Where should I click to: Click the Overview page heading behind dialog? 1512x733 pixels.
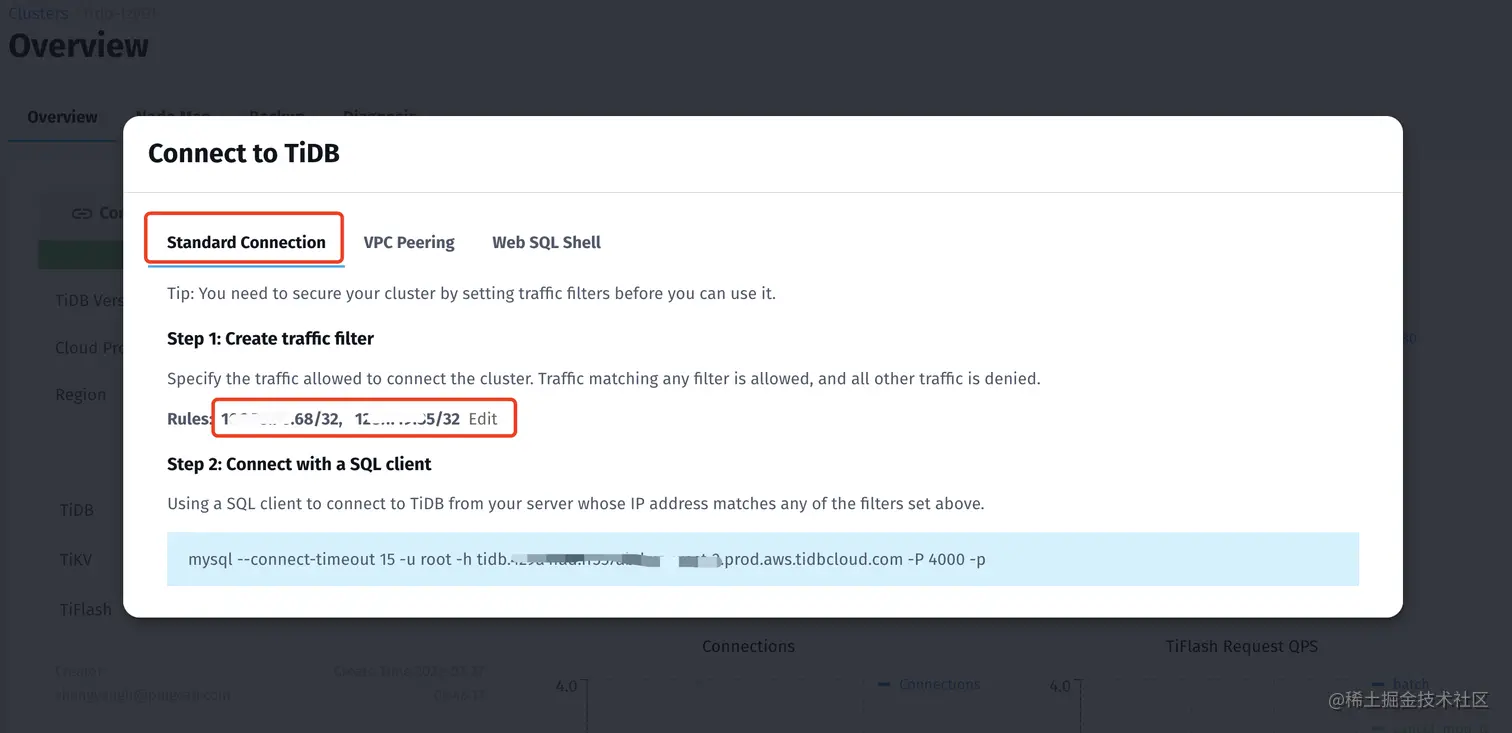pyautogui.click(x=79, y=46)
